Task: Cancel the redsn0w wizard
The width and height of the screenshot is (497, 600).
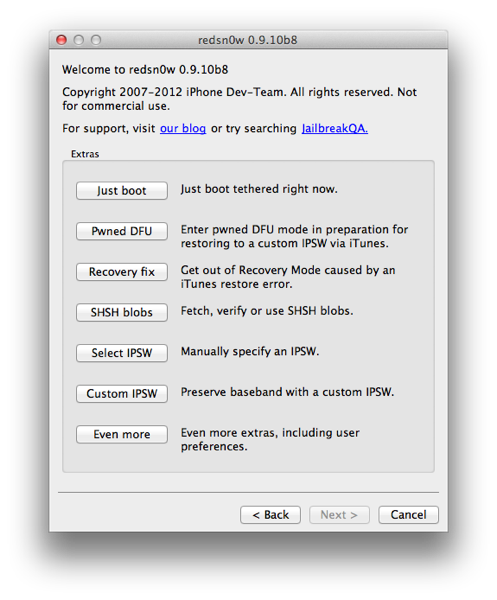Action: 409,515
